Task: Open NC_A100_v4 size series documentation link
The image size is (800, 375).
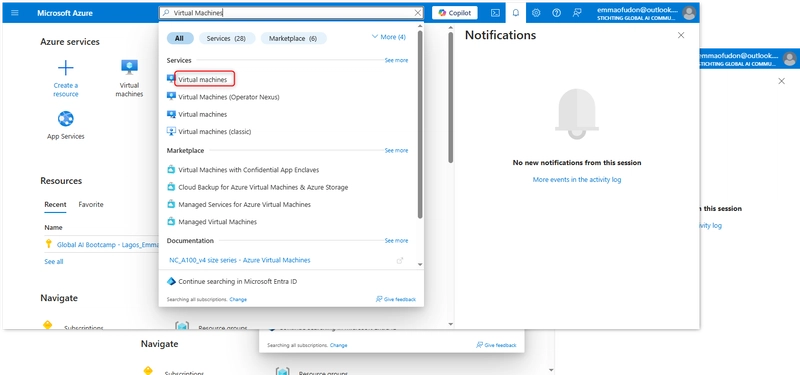Action: coord(240,260)
